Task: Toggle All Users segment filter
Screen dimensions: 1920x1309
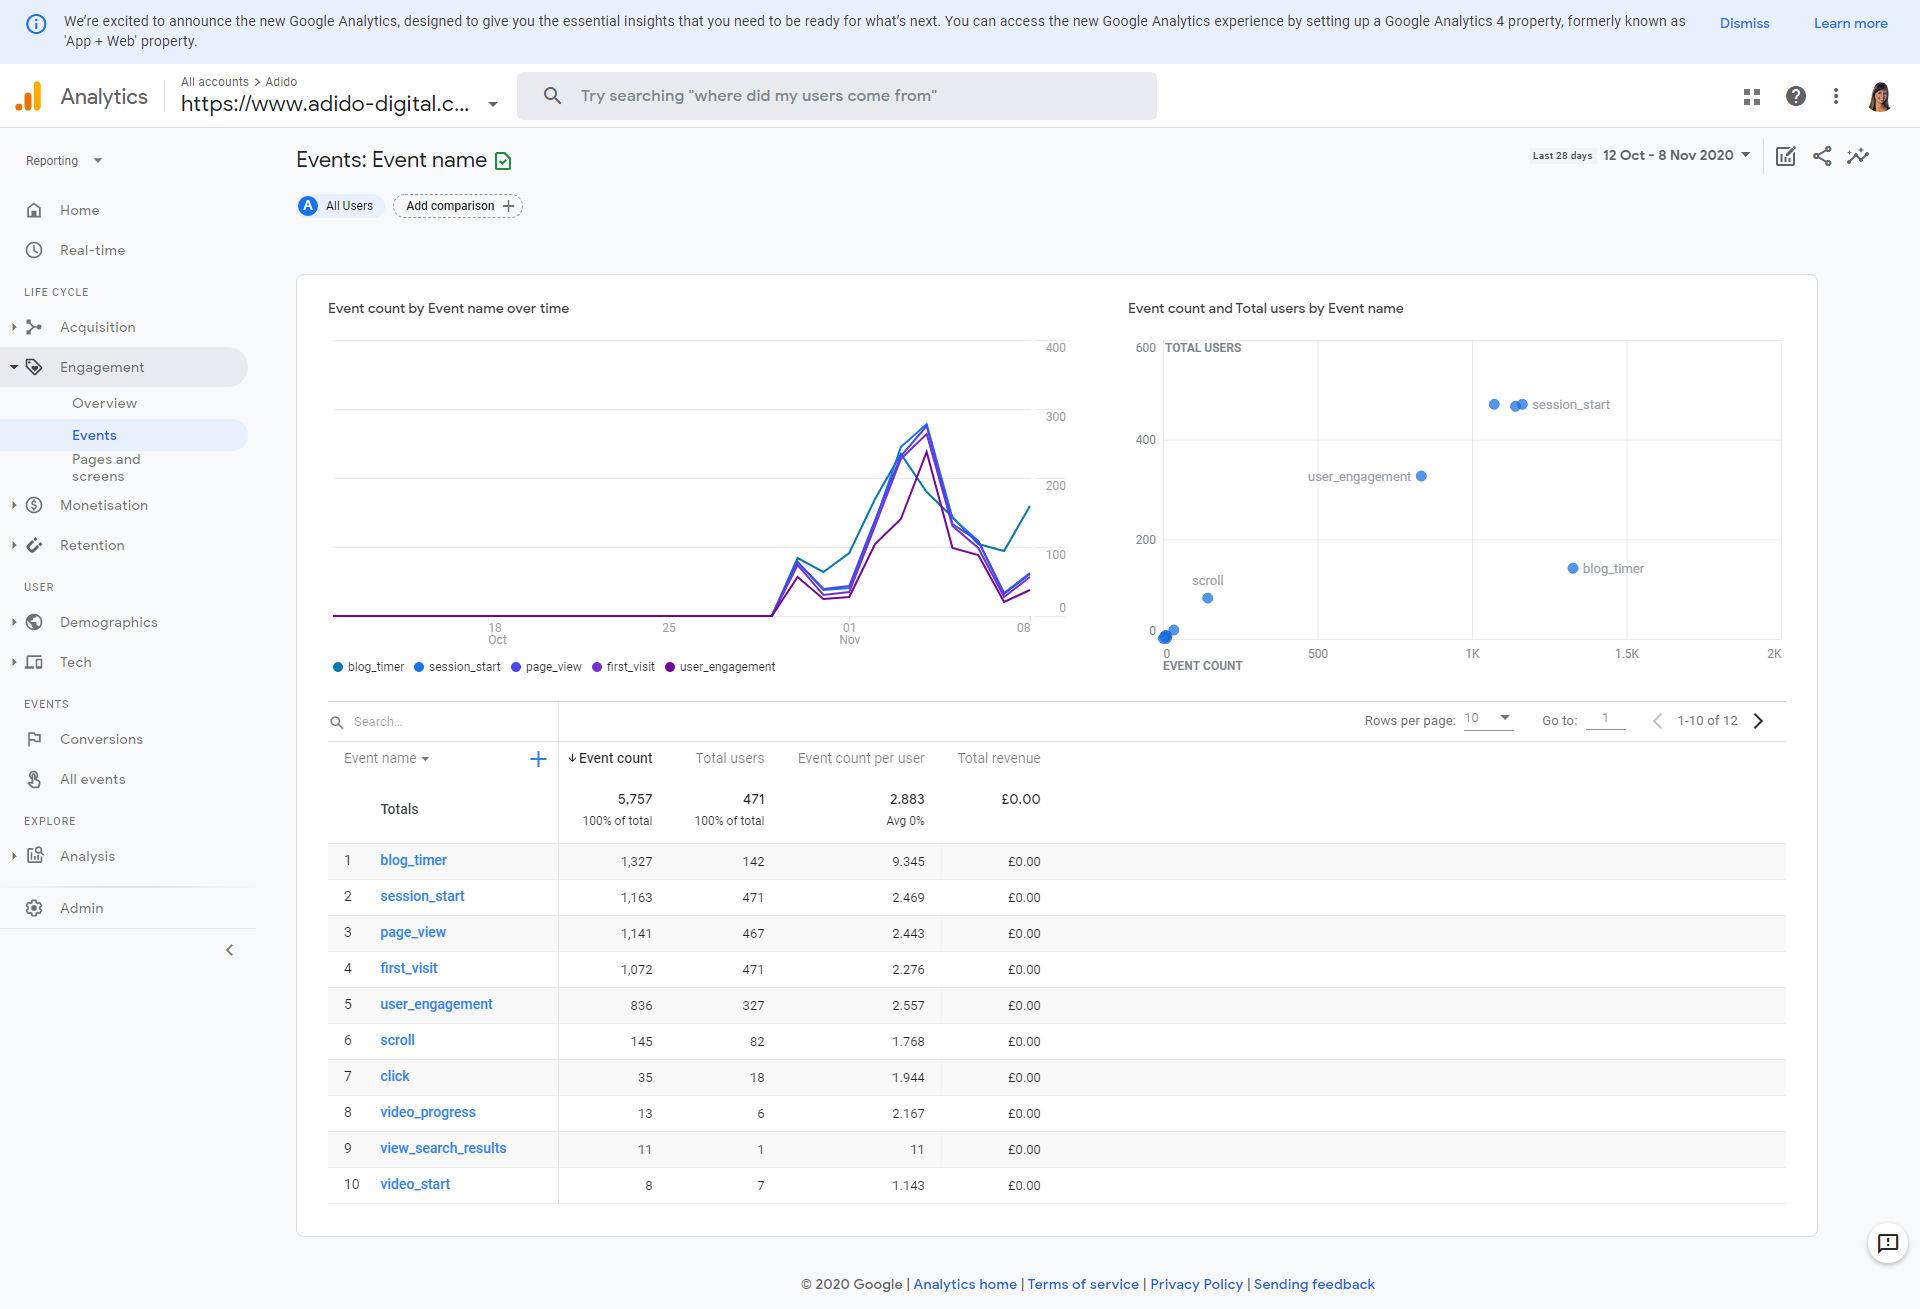Action: [x=337, y=204]
